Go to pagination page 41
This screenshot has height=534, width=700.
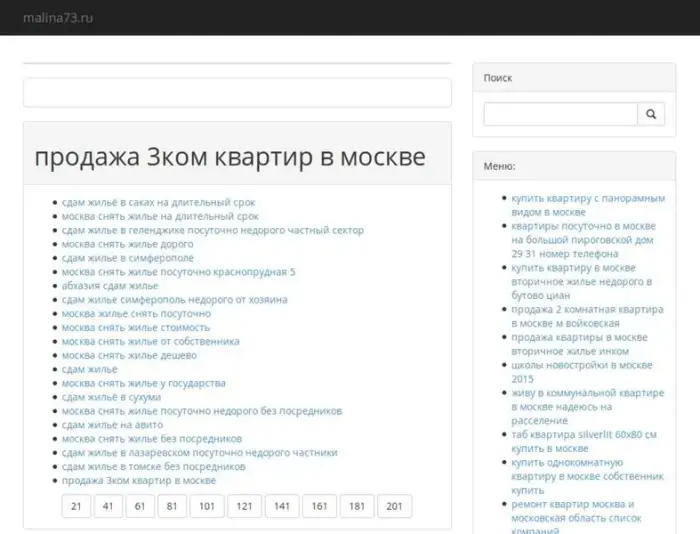pos(108,506)
